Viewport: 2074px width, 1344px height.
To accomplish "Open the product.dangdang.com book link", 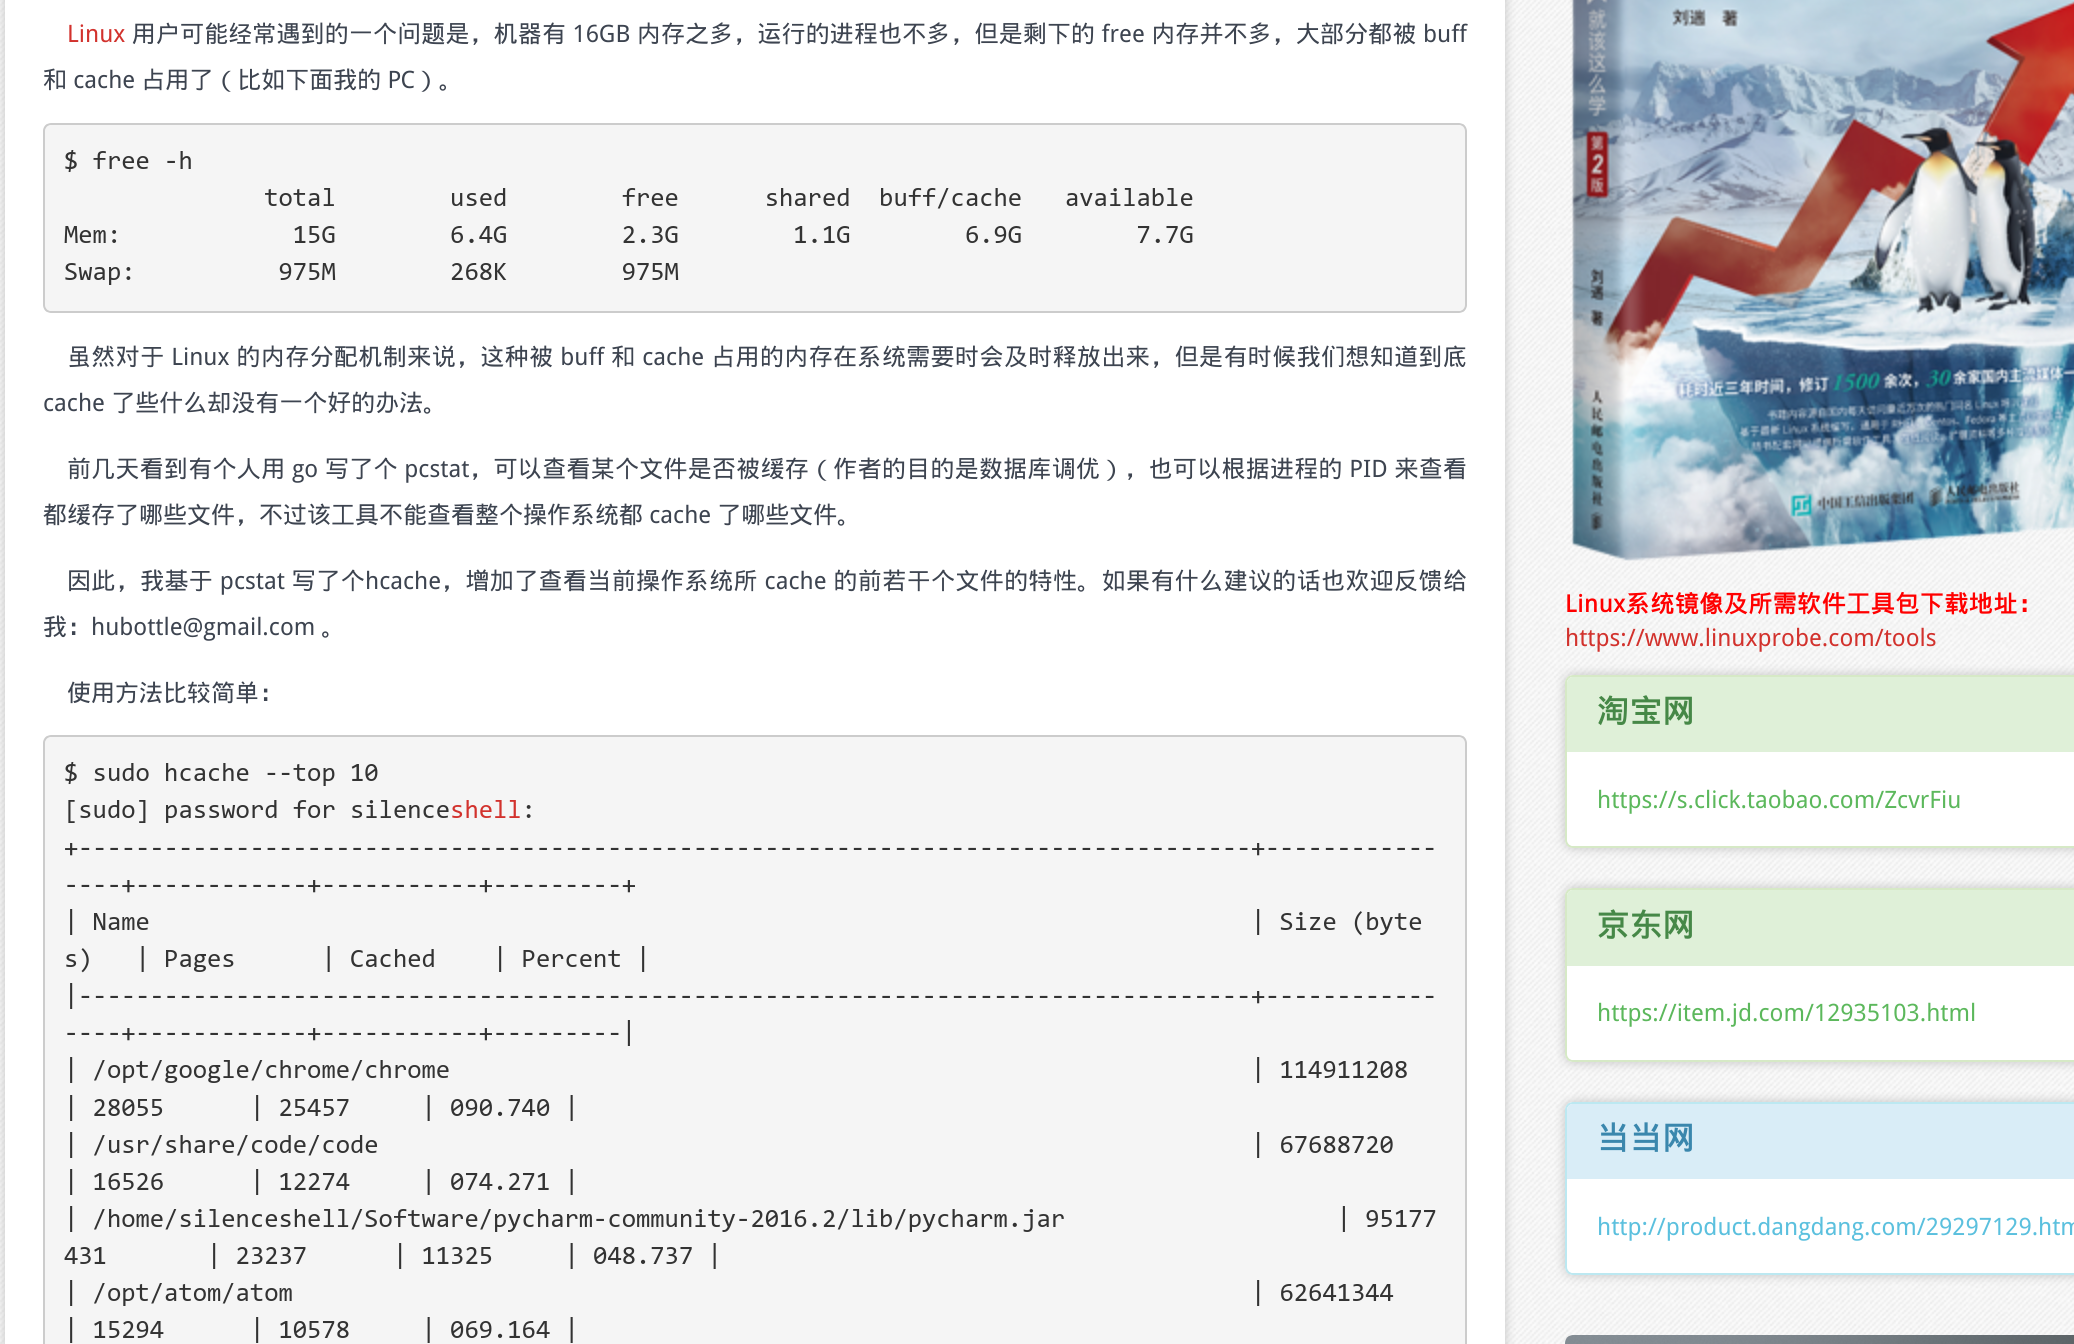I will tap(1835, 1227).
